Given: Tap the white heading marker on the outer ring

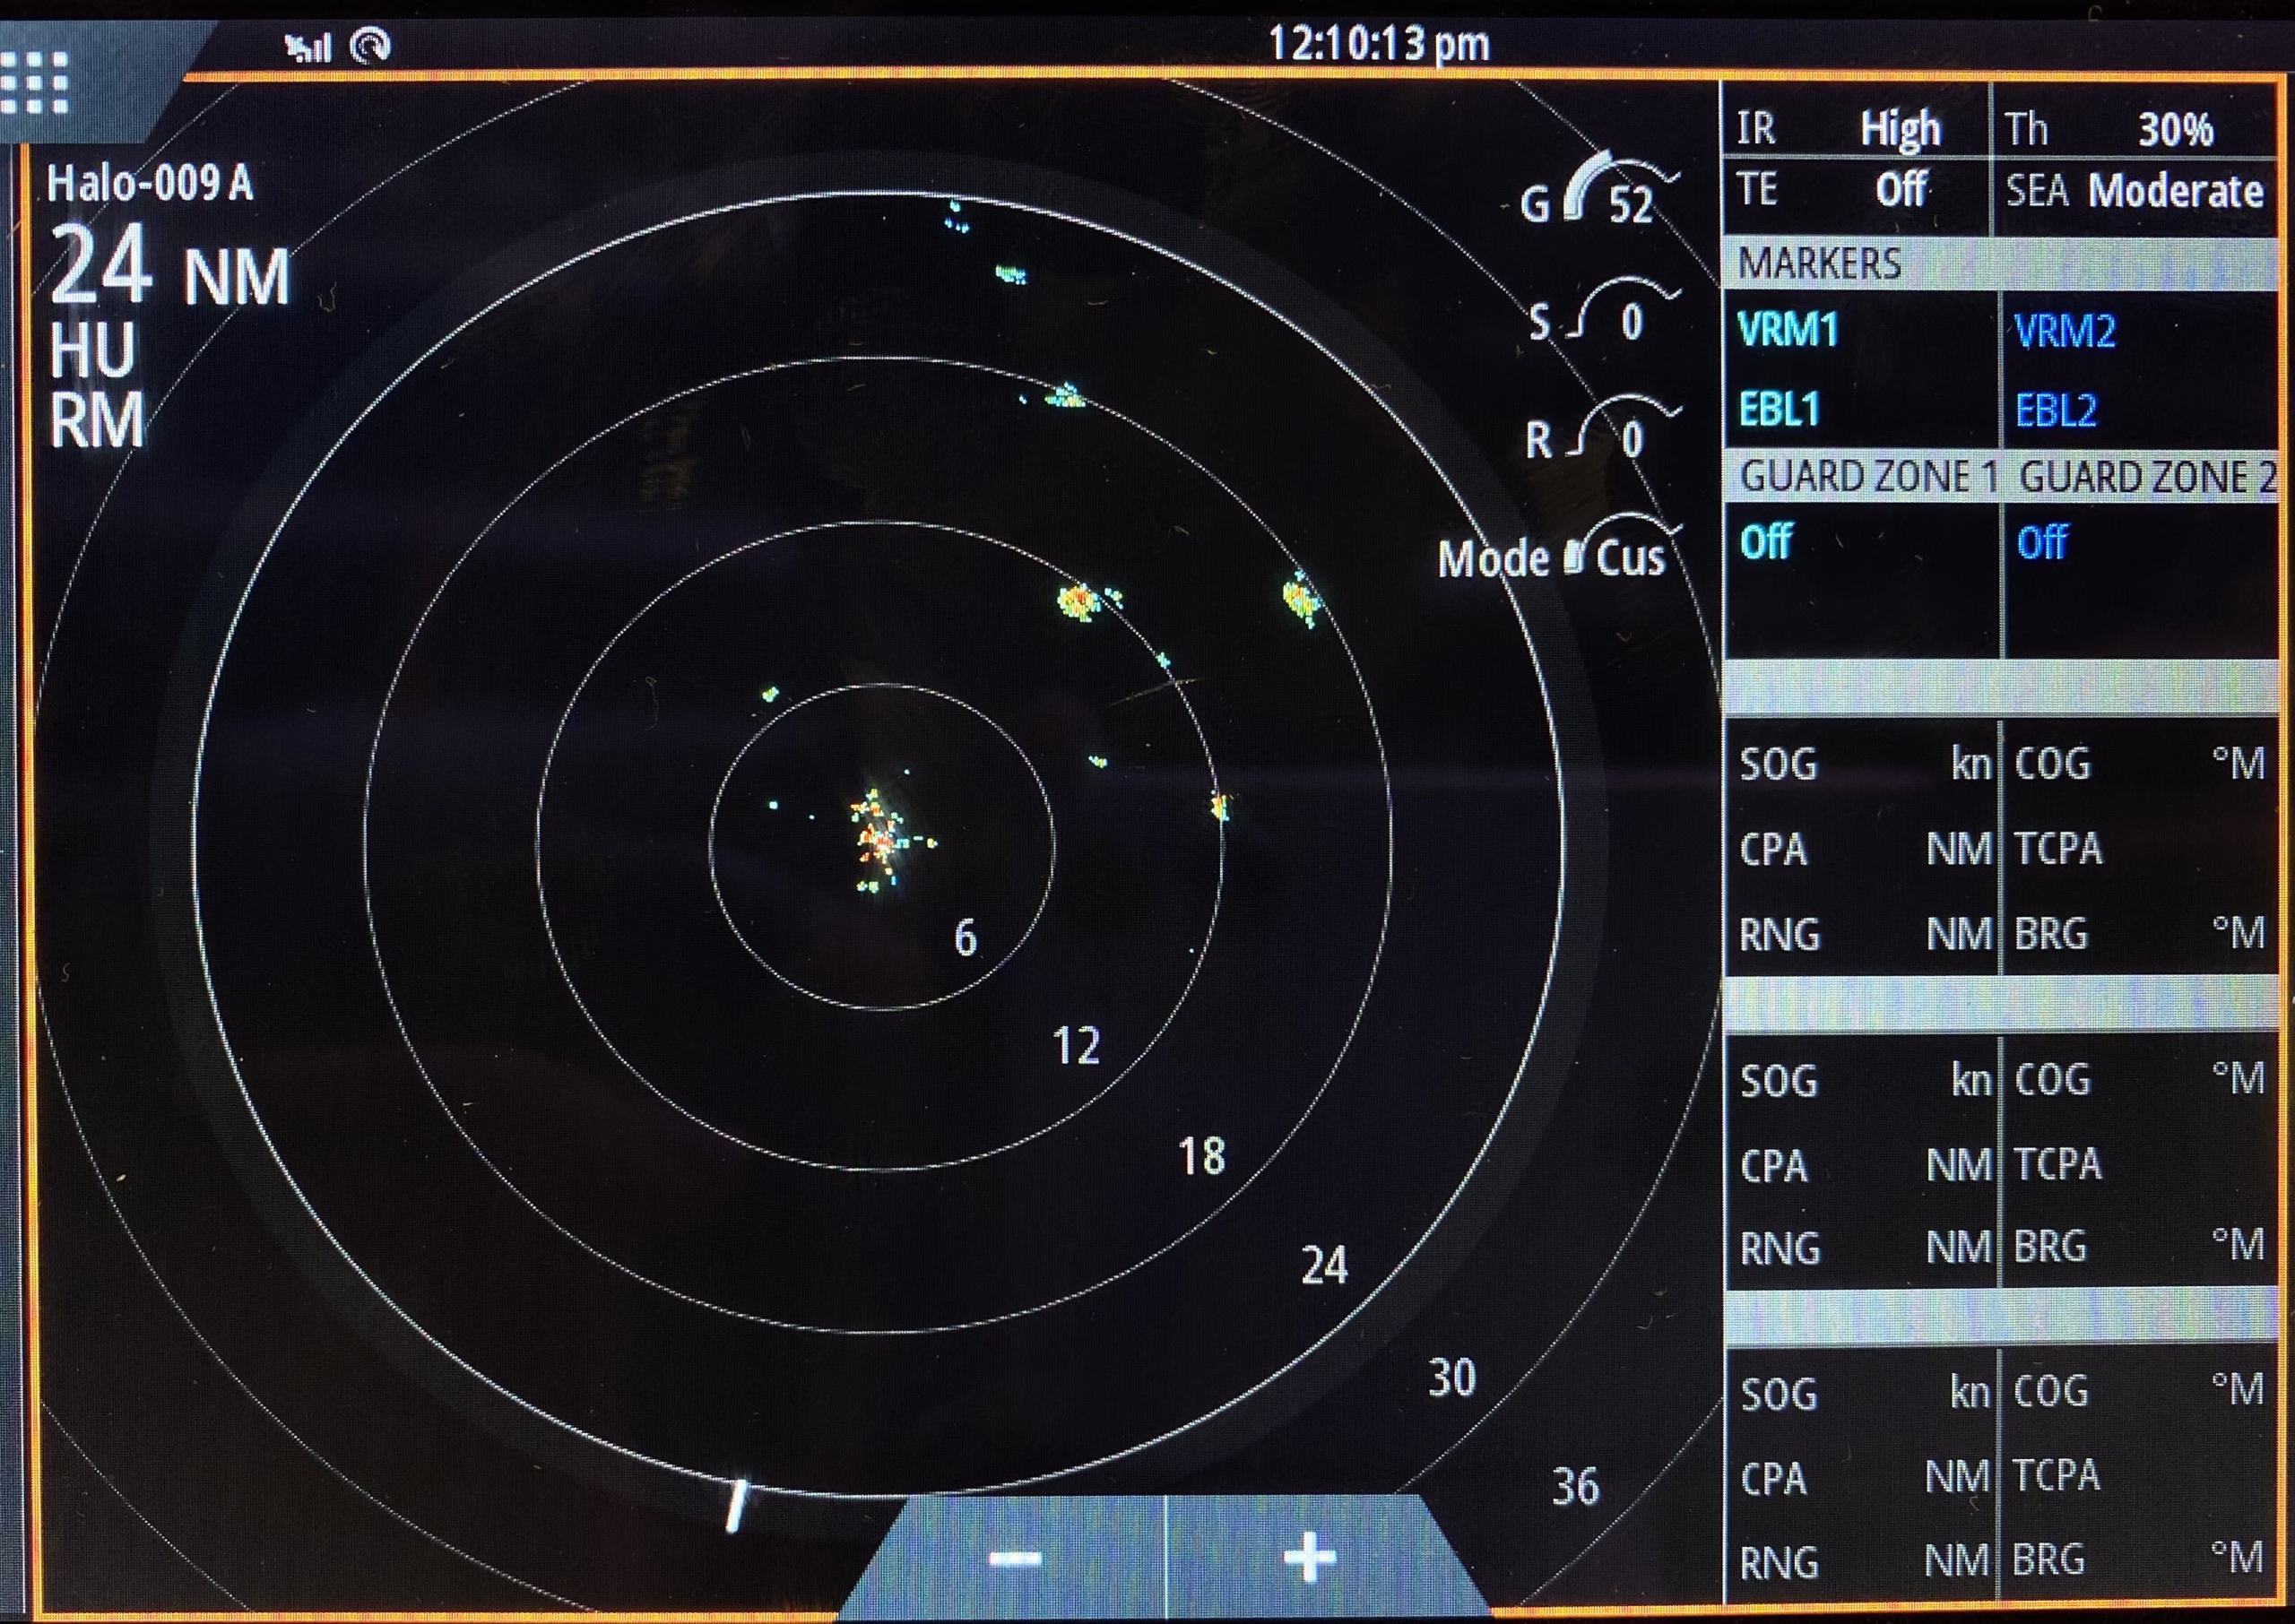Looking at the screenshot, I should [737, 1506].
